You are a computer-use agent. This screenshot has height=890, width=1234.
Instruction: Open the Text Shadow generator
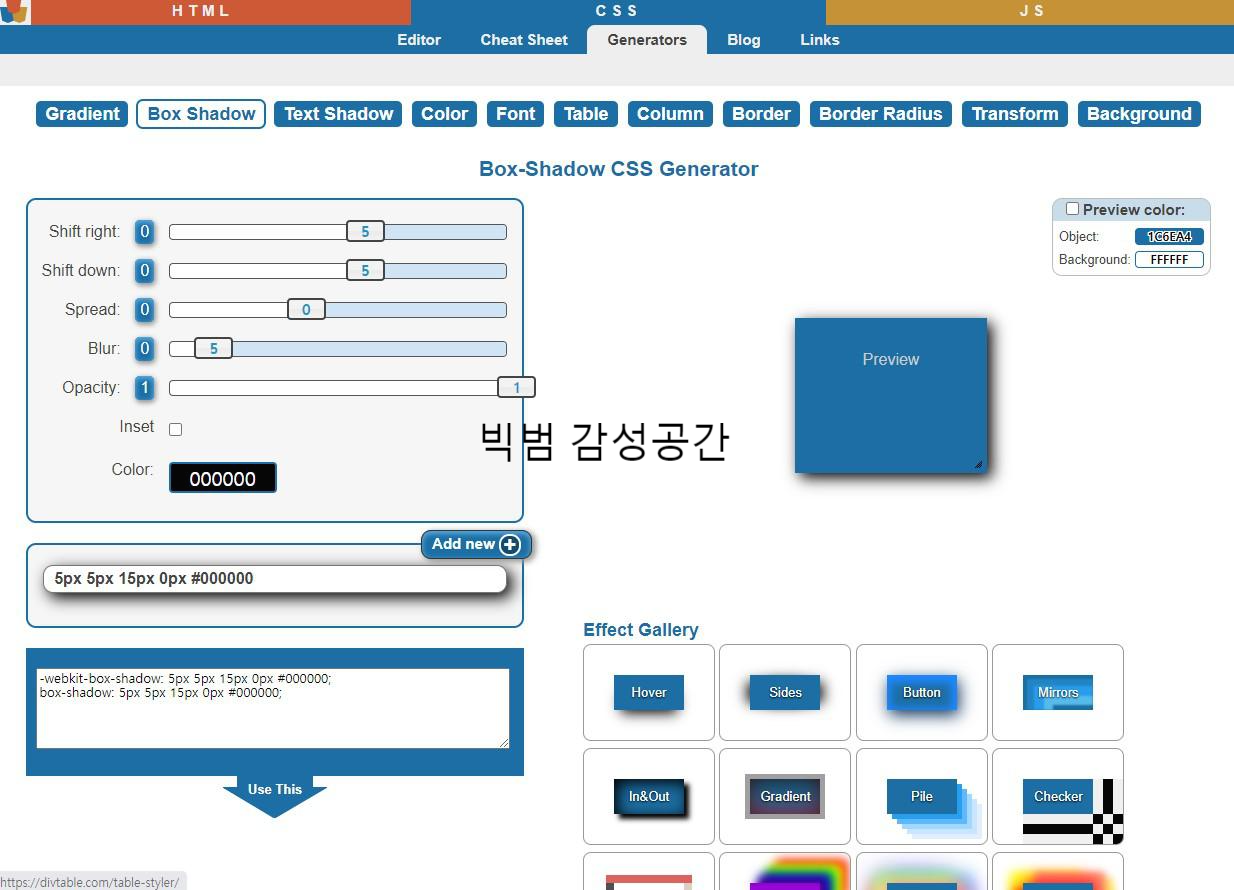click(339, 114)
